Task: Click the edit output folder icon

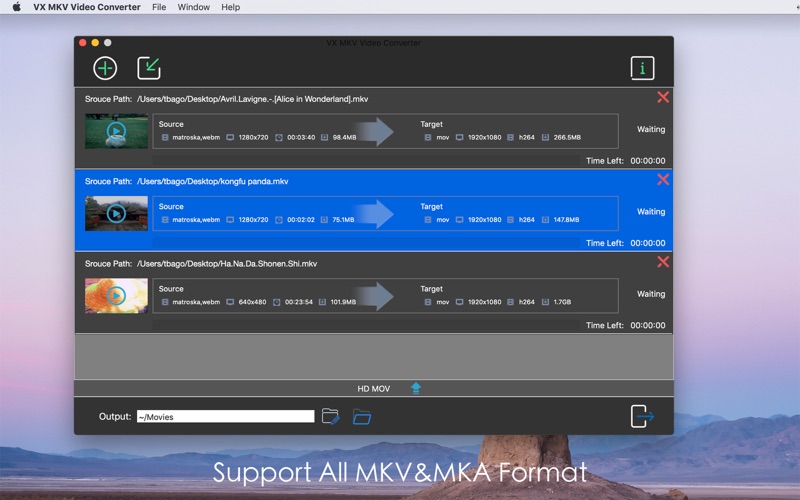Action: pyautogui.click(x=331, y=416)
